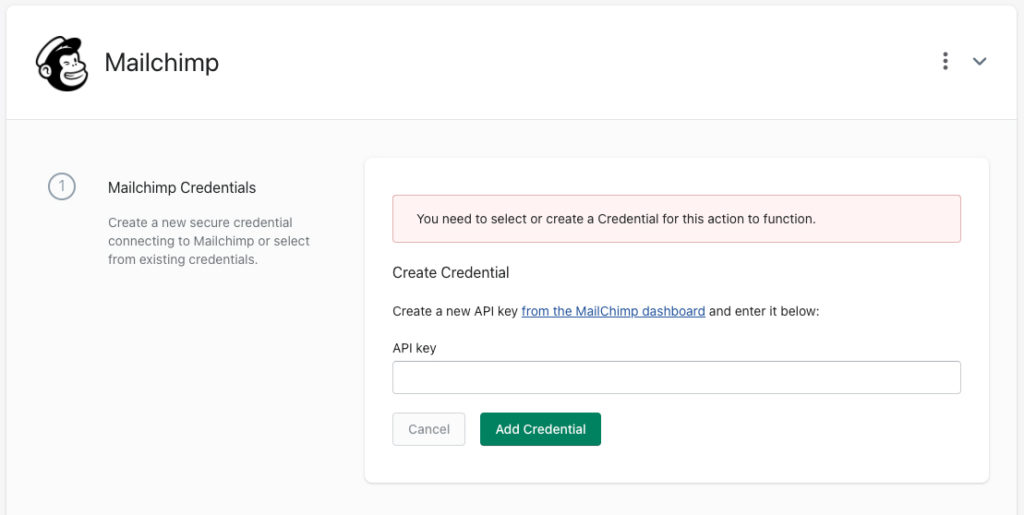1024x515 pixels.
Task: Click the Cancel button
Action: [x=428, y=429]
